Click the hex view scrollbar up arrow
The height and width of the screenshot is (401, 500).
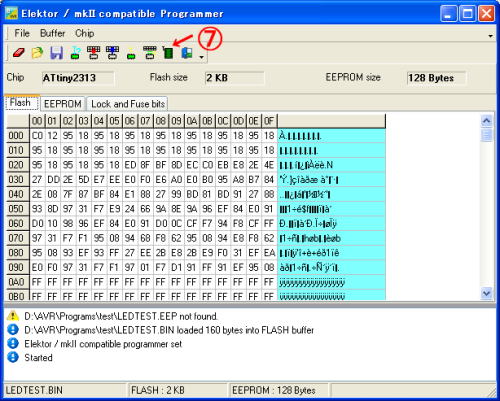[x=487, y=121]
